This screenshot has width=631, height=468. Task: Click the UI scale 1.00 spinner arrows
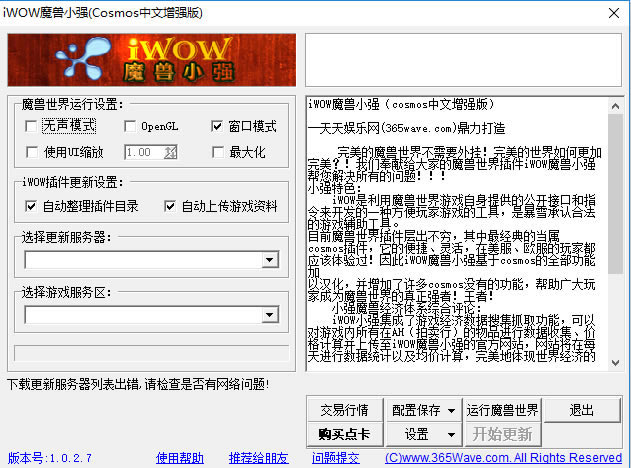[170, 152]
